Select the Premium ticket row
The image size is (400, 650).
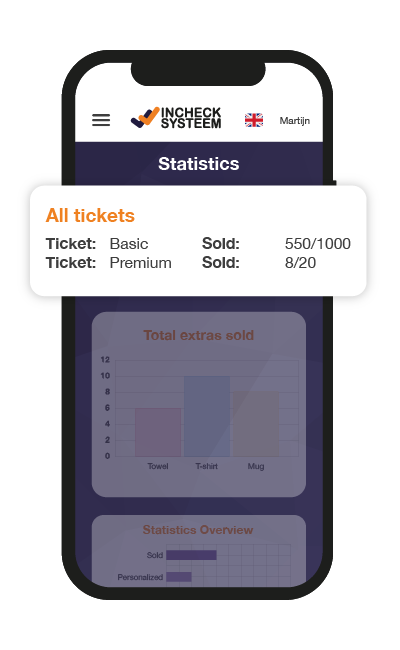pyautogui.click(x=198, y=263)
